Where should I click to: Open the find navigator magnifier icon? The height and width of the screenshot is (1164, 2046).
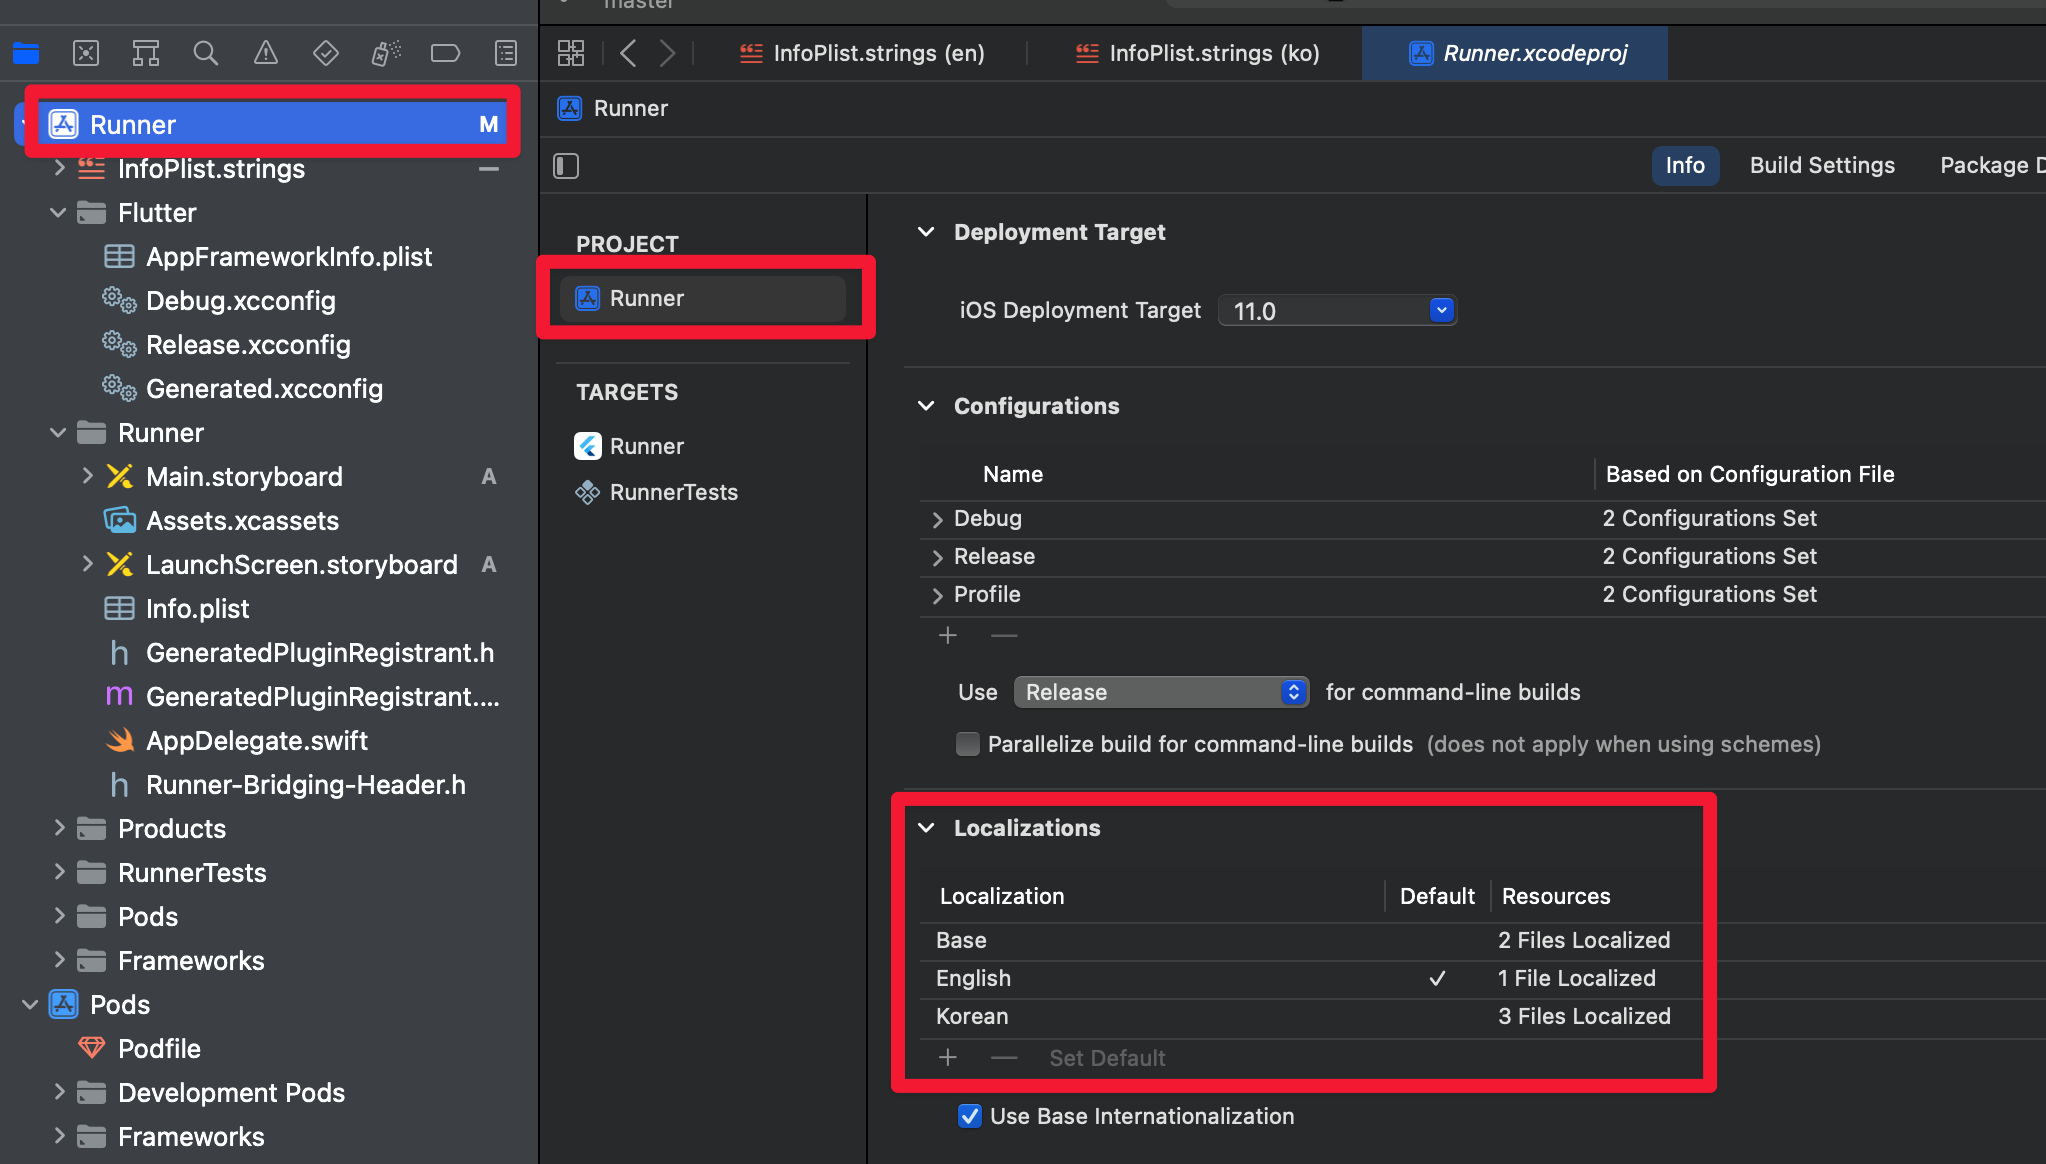click(206, 53)
